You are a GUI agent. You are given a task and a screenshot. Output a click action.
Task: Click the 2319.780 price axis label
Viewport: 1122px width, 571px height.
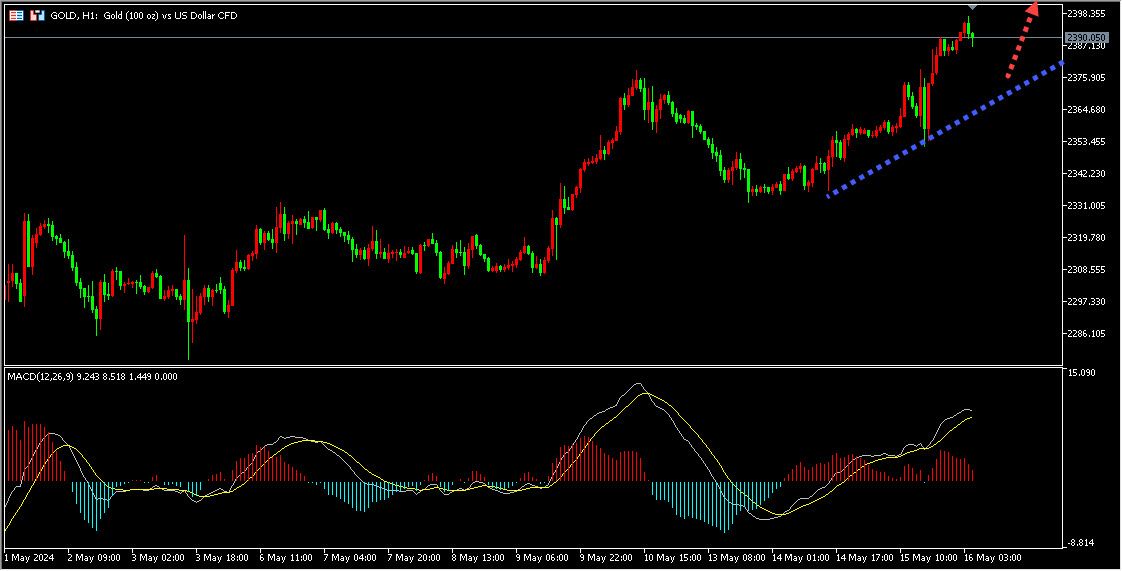pos(1086,238)
